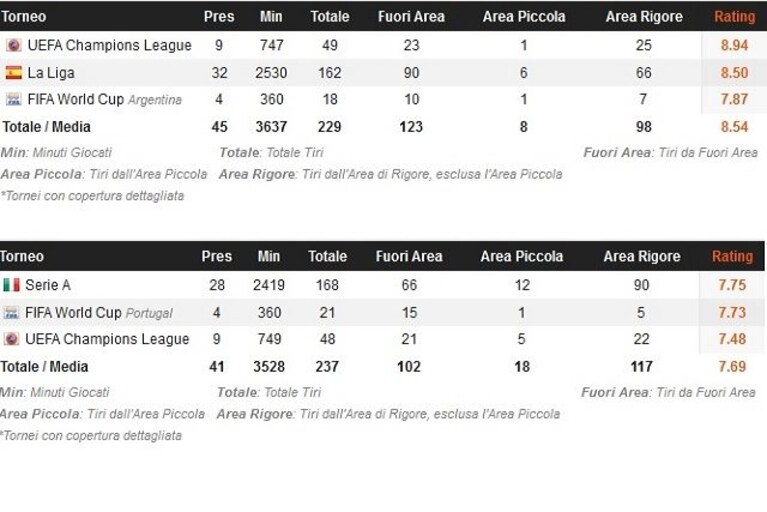The image size is (767, 512).
Task: Sort first table by Rating column
Action: [x=735, y=17]
